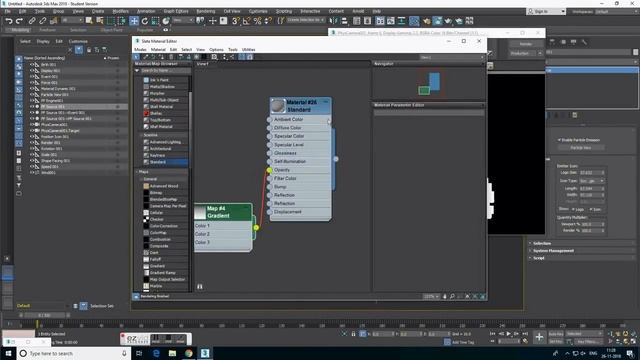The width and height of the screenshot is (640, 360).
Task: Select the Unlink Selection icon
Action: 42,20
